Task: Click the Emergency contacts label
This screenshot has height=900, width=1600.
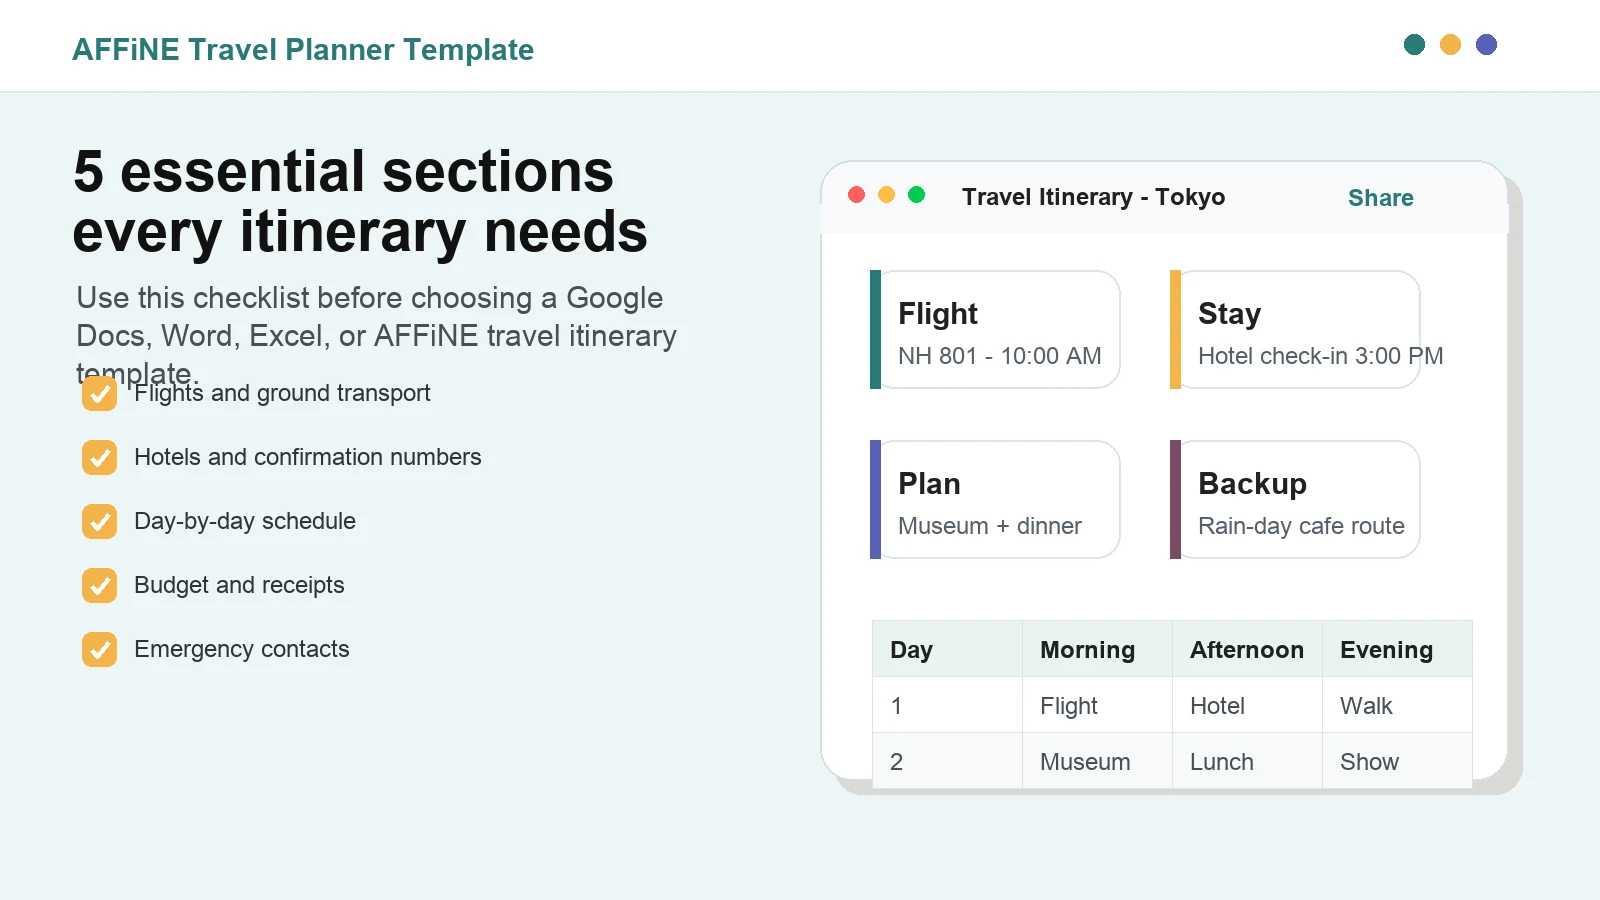Action: click(x=242, y=649)
